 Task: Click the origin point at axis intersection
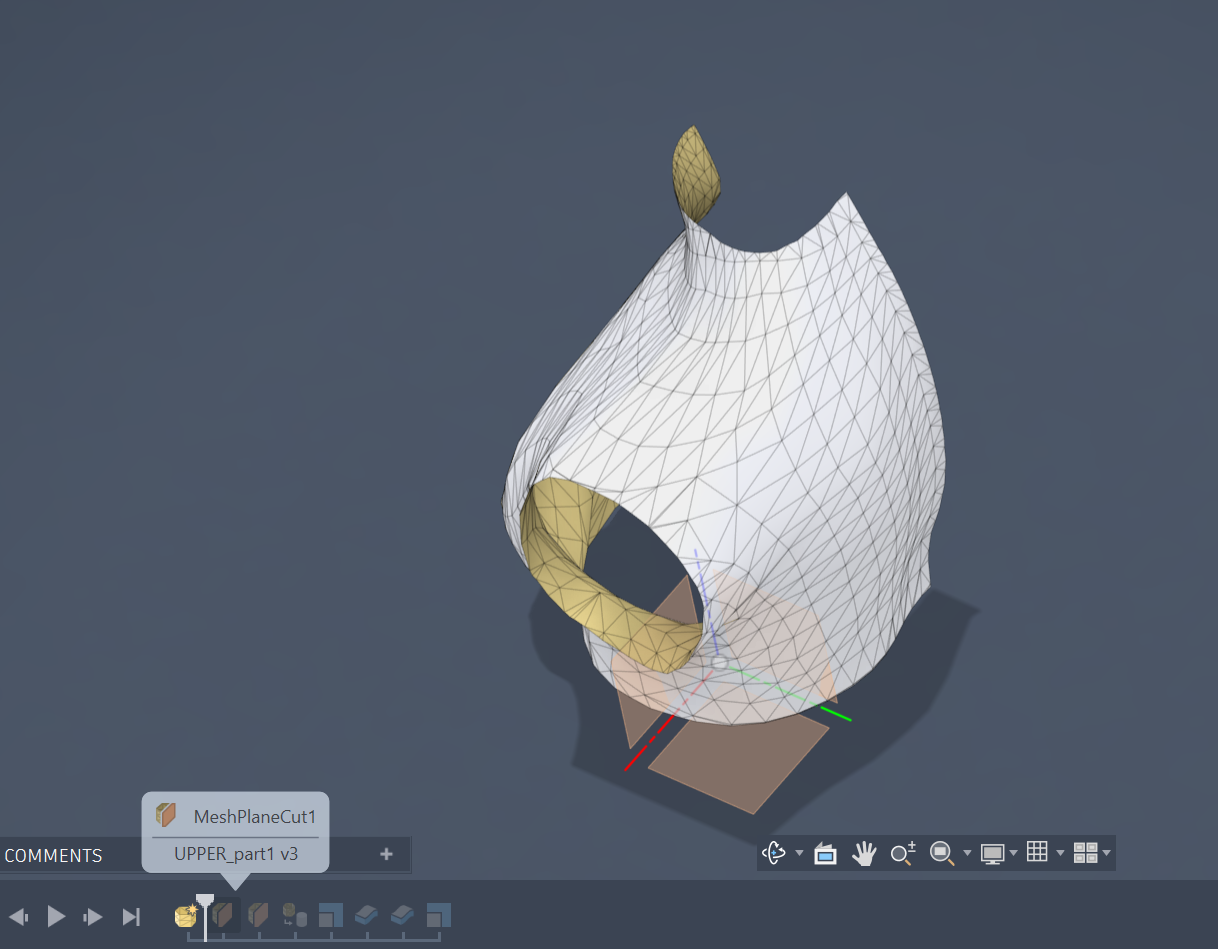pyautogui.click(x=719, y=662)
